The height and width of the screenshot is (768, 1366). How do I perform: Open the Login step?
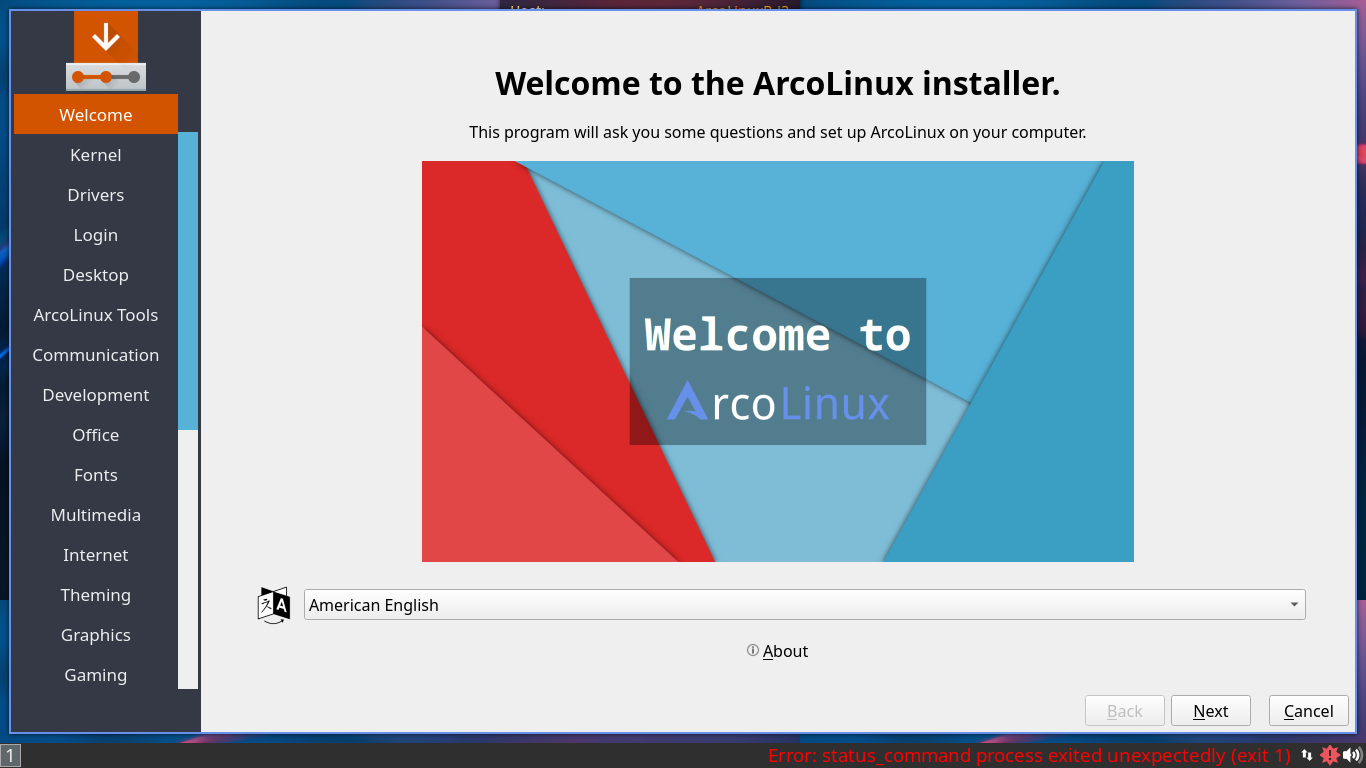(x=96, y=235)
